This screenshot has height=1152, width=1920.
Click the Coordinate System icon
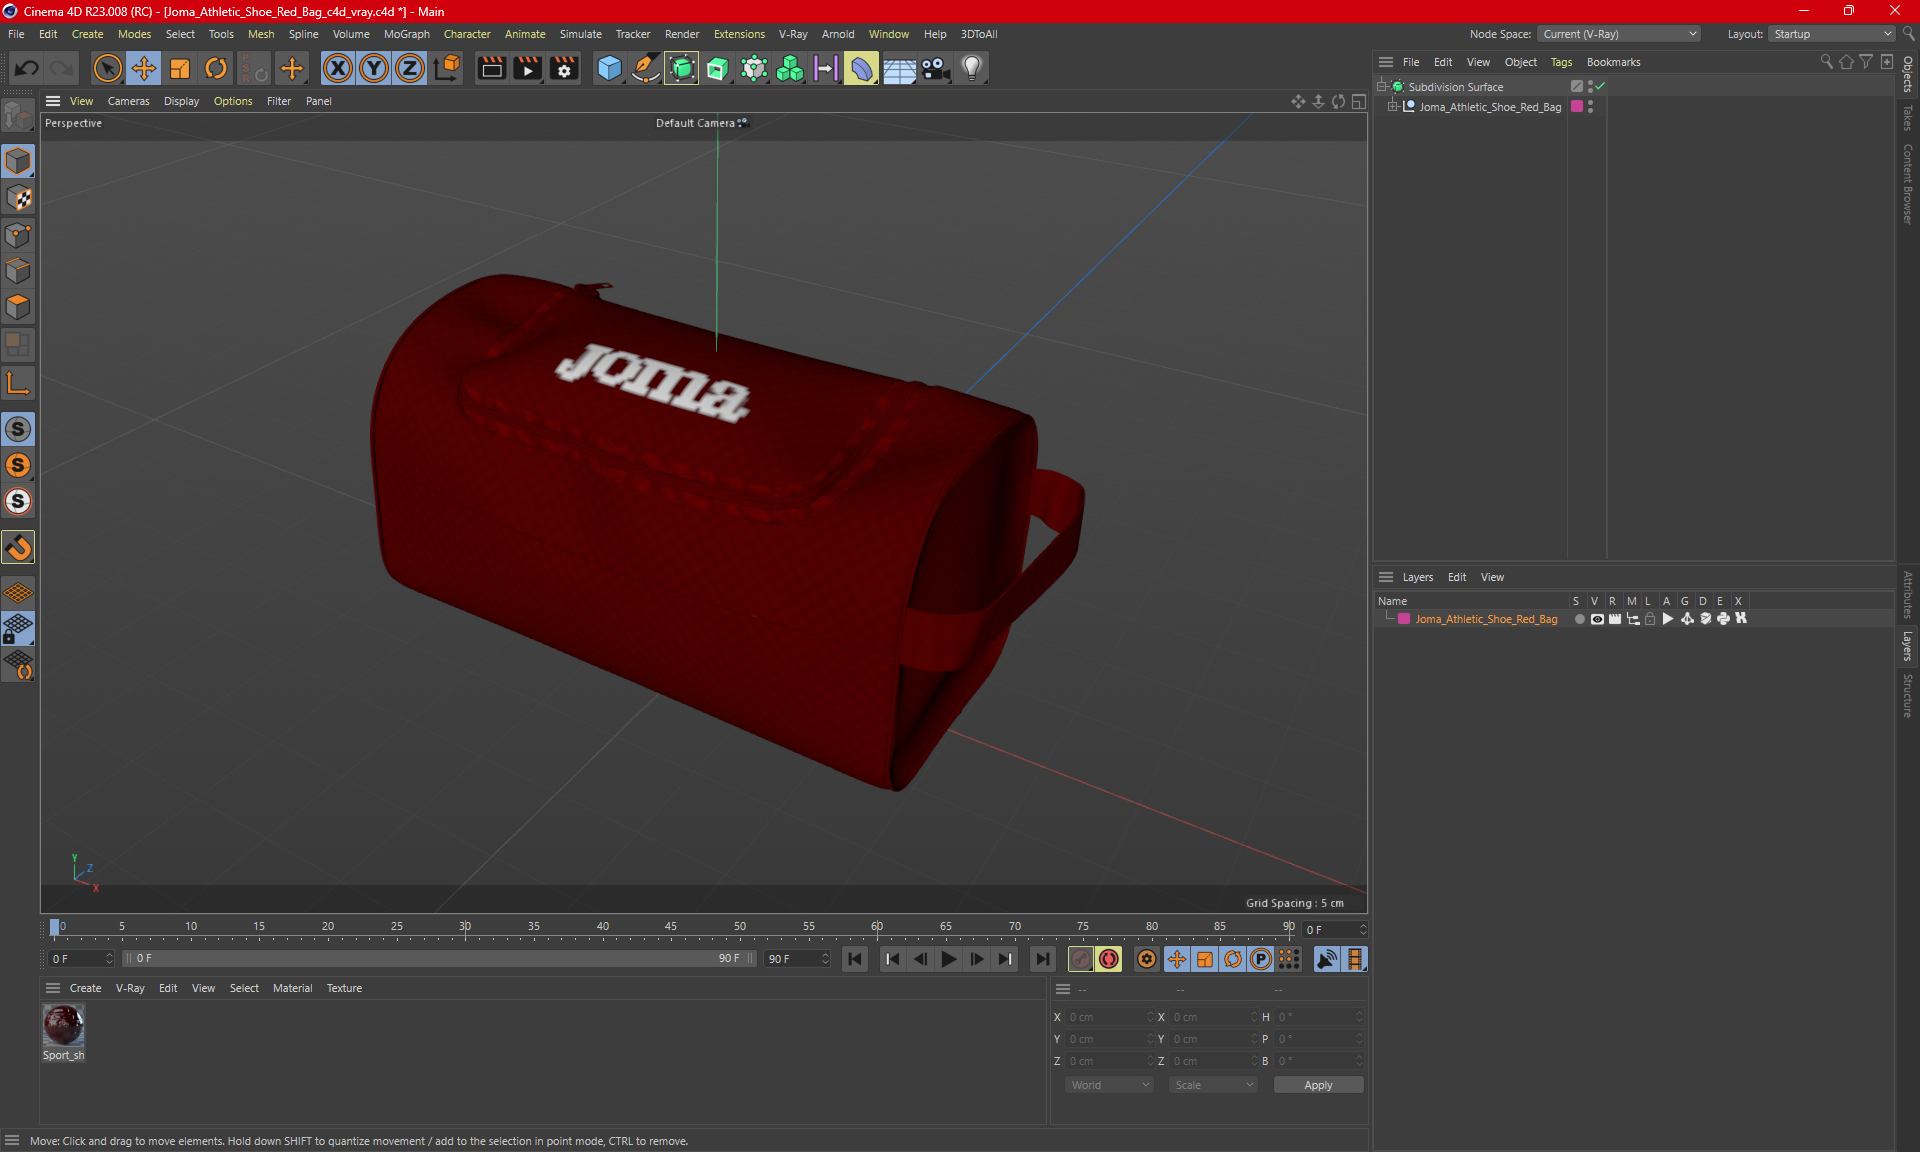[x=447, y=68]
